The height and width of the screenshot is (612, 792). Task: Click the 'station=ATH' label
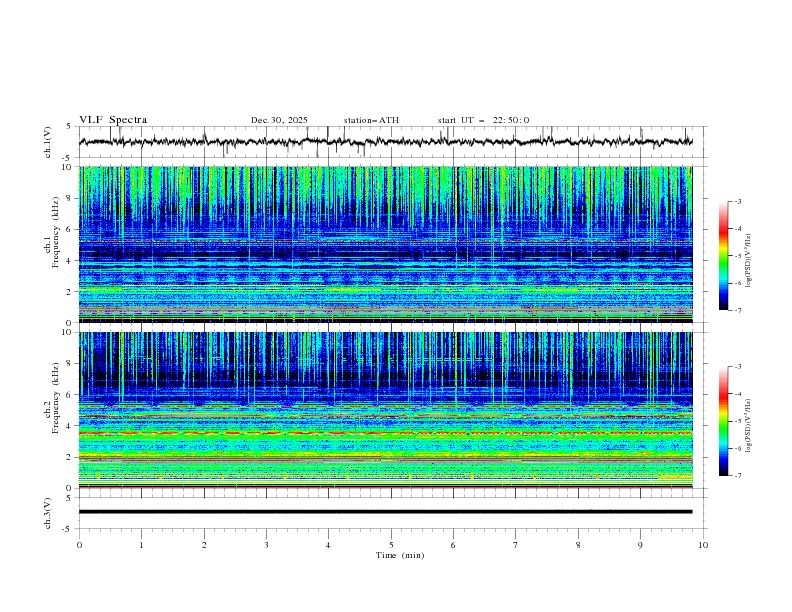[x=371, y=120]
